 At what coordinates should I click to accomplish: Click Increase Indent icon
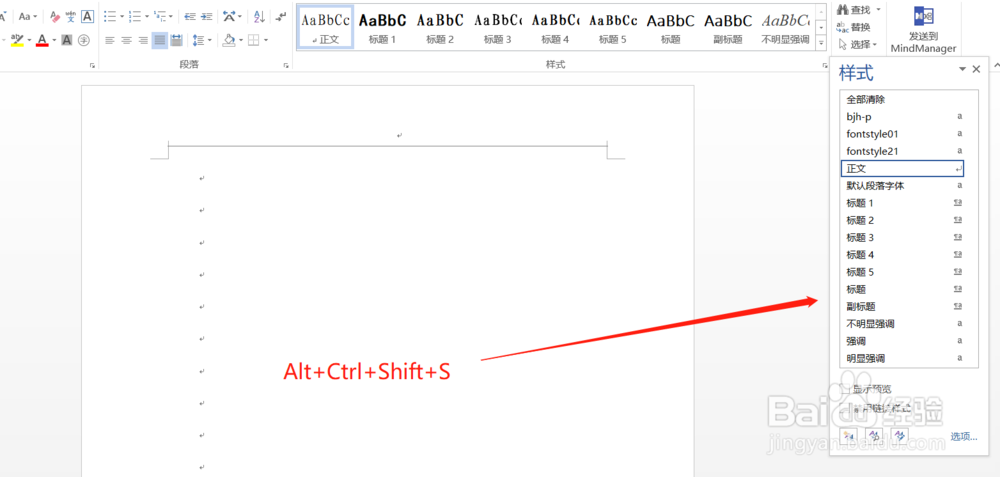click(206, 17)
